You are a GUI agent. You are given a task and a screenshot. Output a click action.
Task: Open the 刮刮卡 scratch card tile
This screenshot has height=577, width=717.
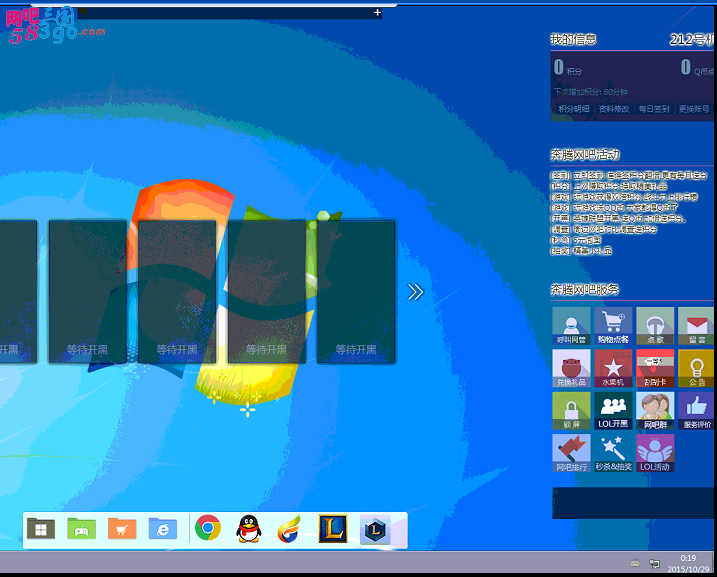655,369
